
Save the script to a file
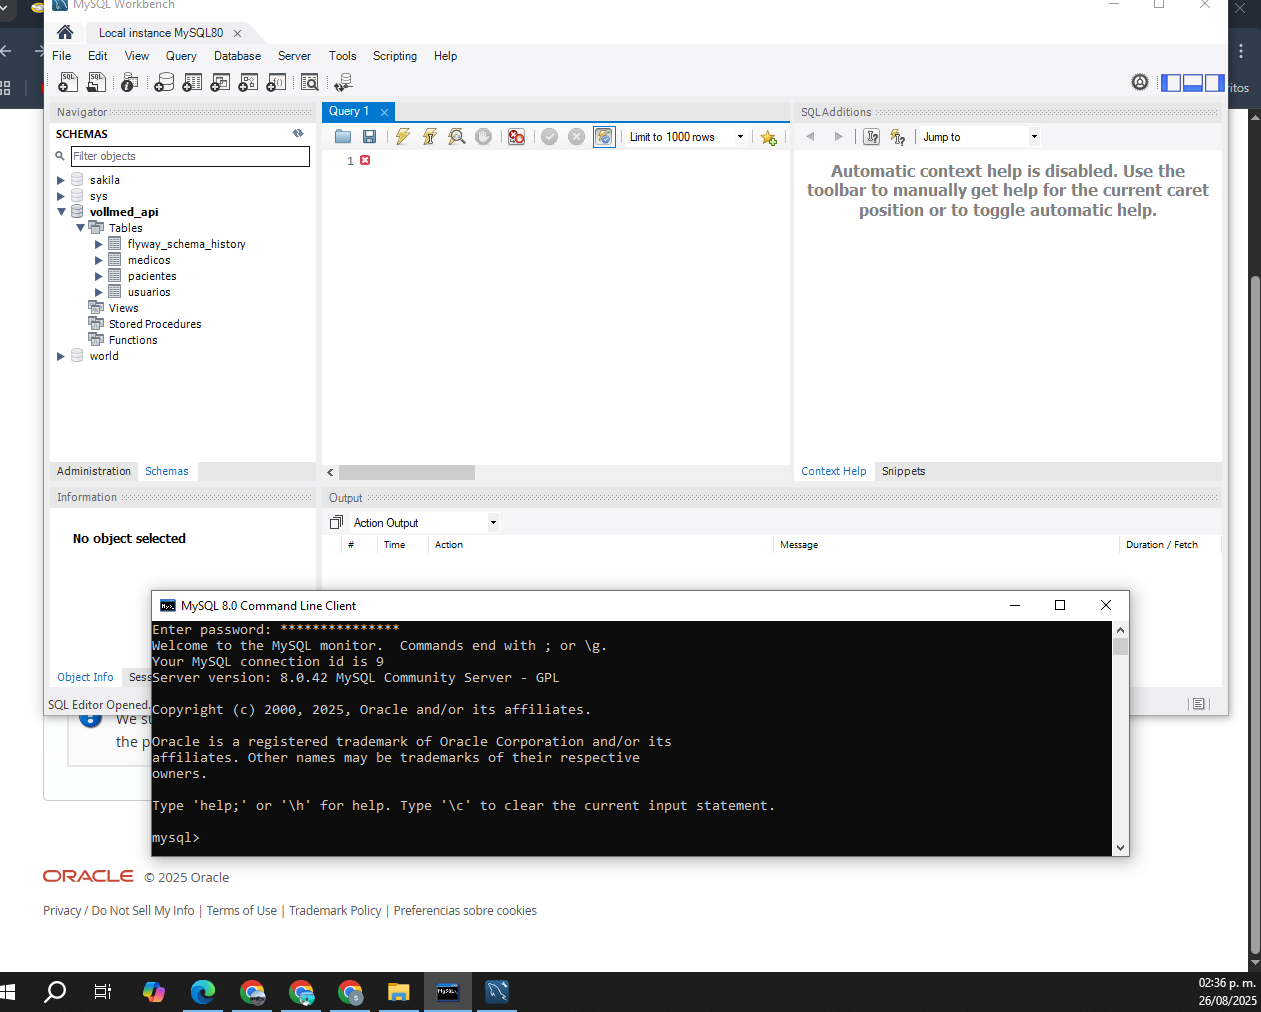point(369,137)
